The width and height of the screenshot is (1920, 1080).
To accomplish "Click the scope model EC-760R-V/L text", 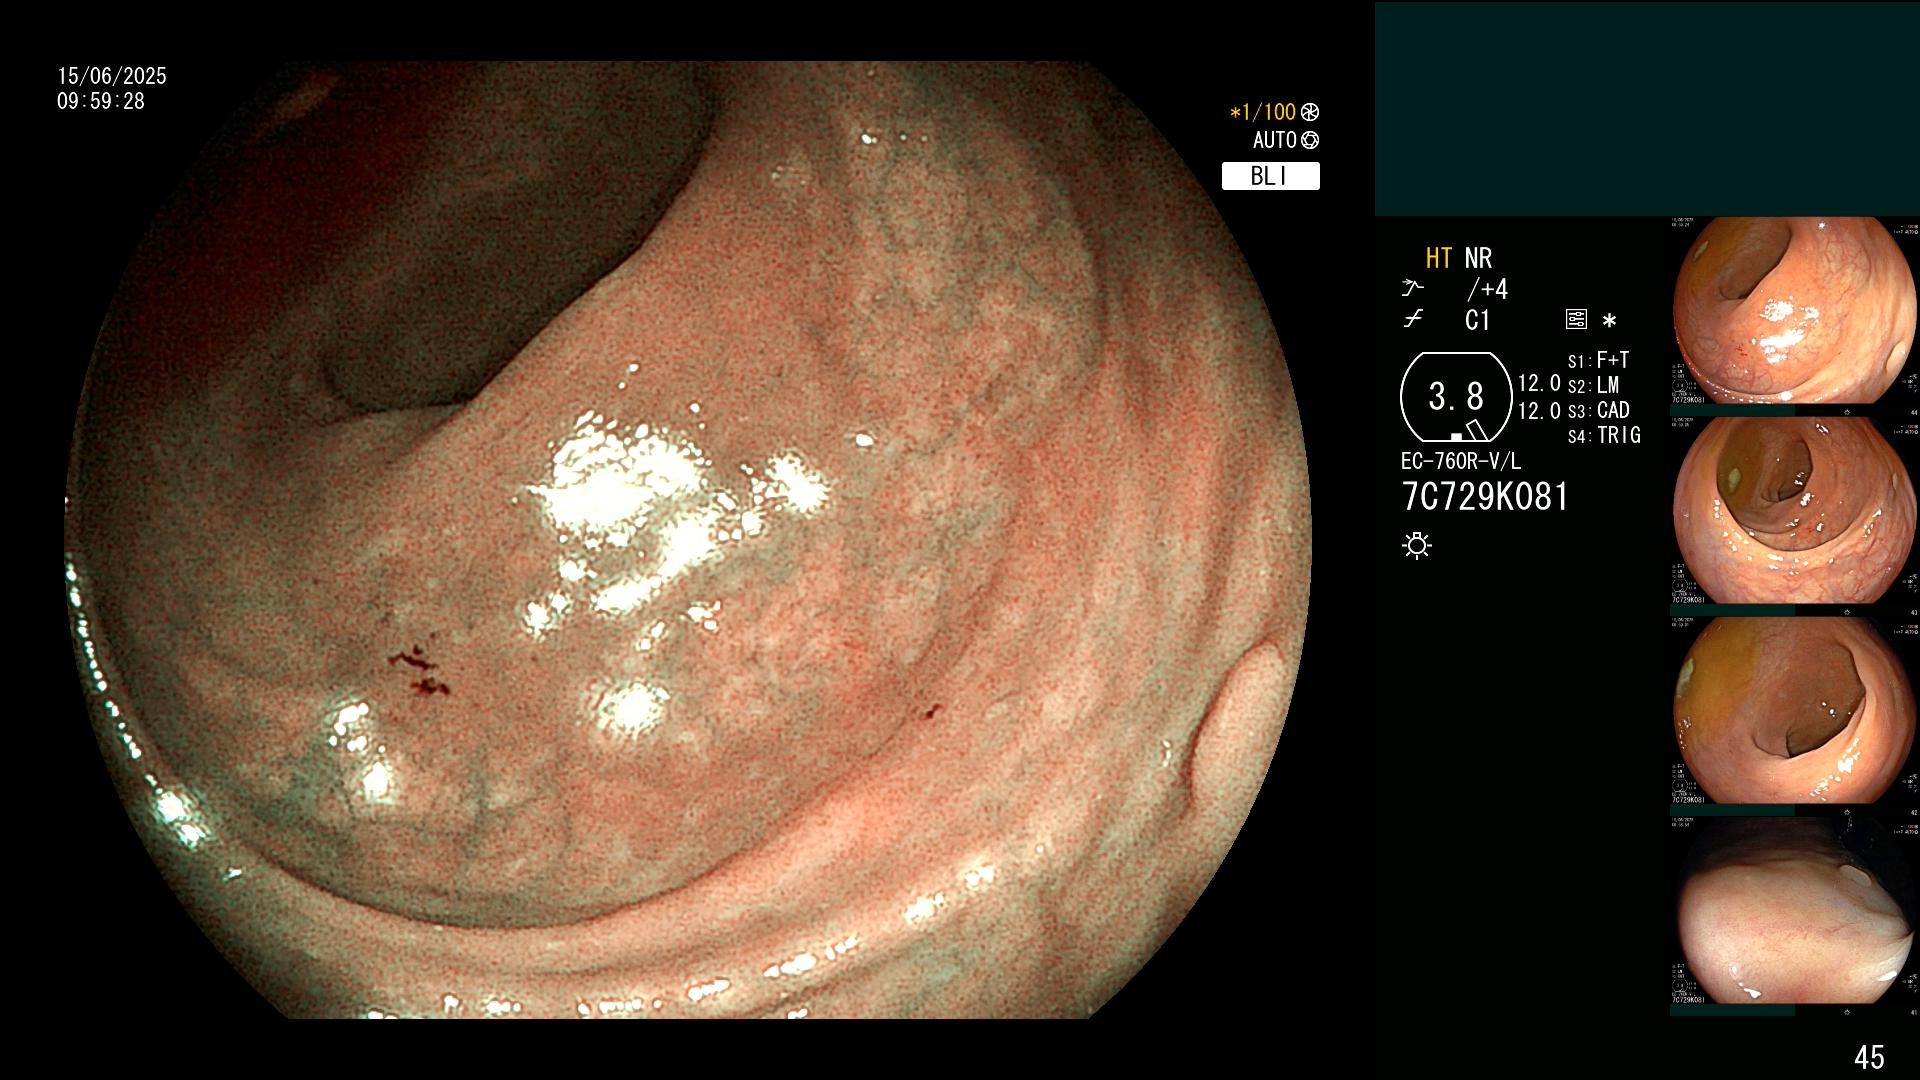I will [1461, 461].
